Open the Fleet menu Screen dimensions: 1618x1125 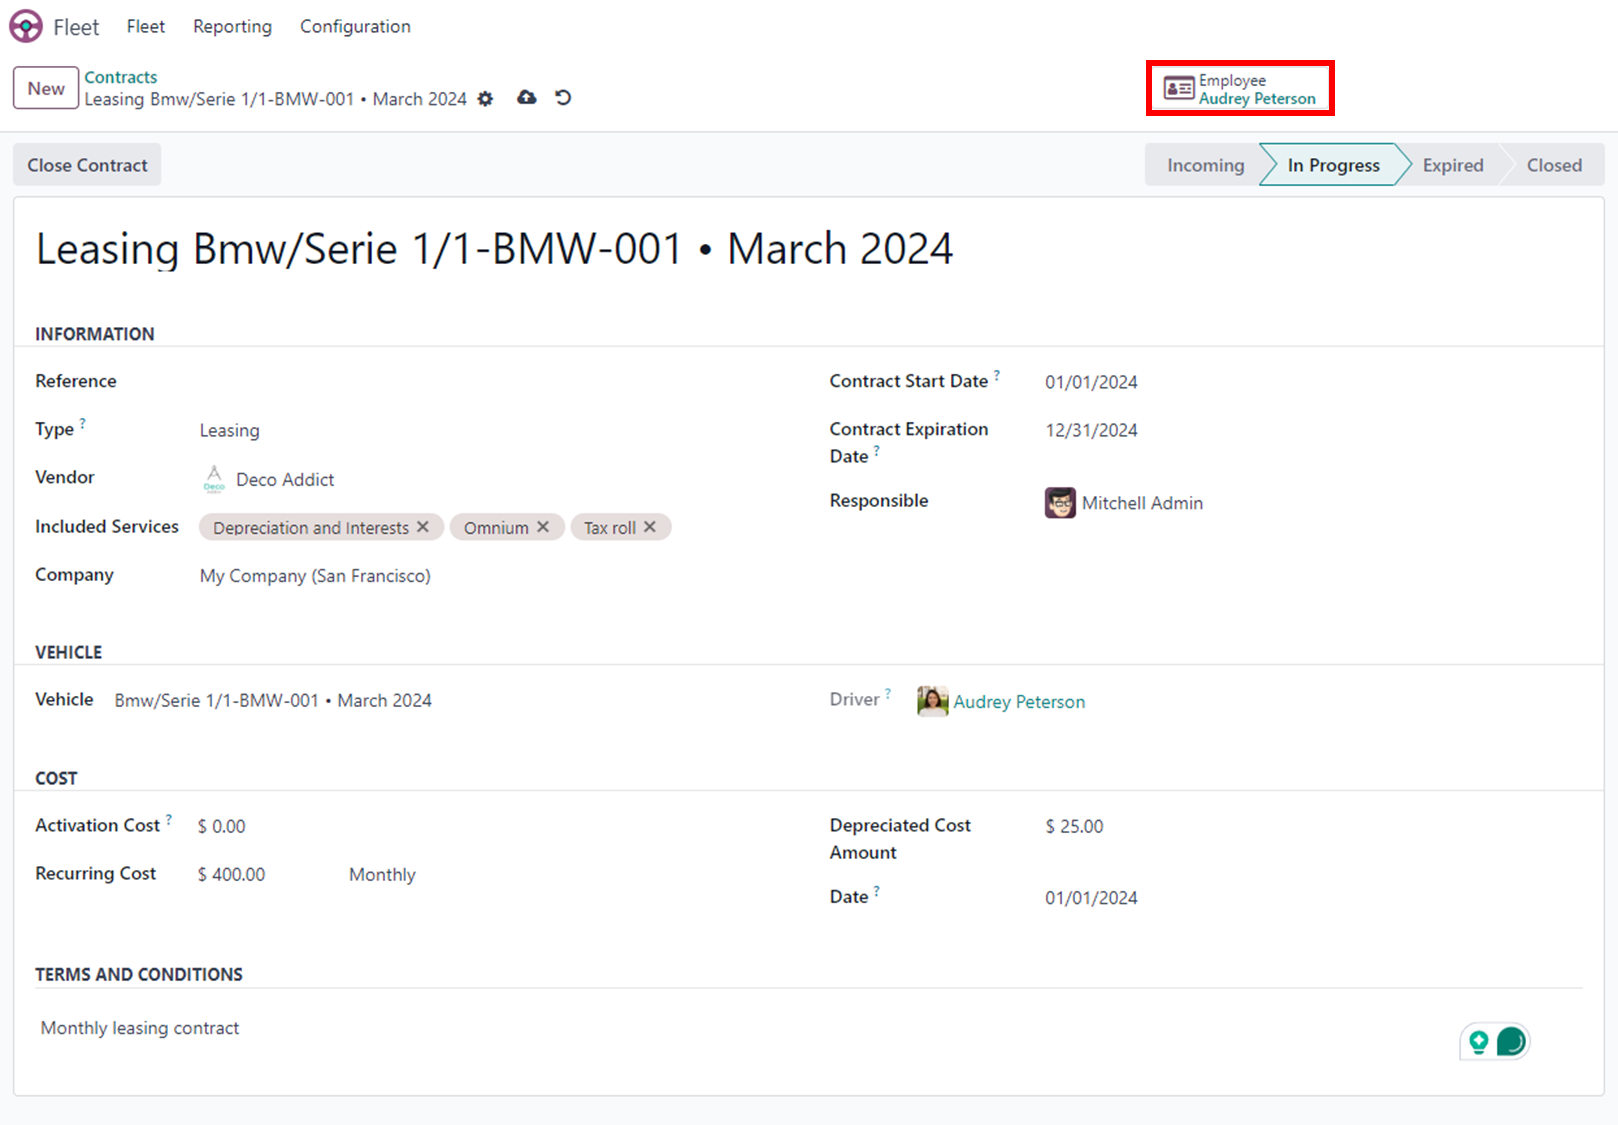146,26
